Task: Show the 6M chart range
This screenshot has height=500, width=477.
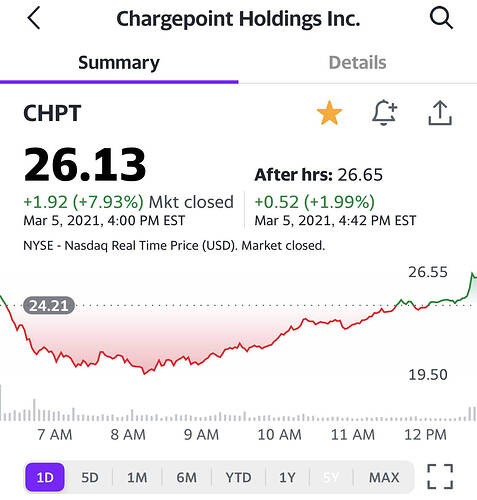Action: pyautogui.click(x=187, y=477)
